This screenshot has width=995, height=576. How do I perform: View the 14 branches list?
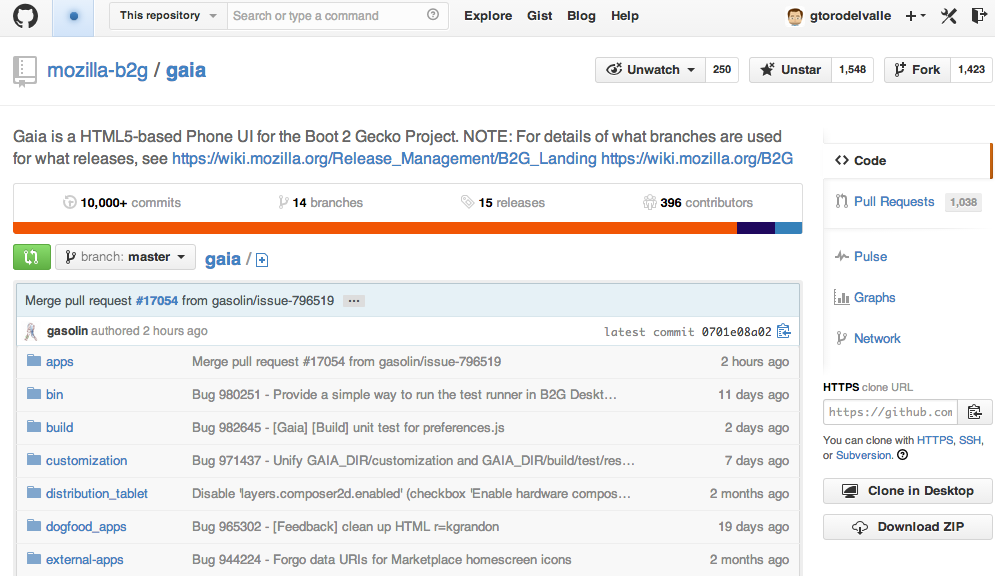(x=320, y=202)
